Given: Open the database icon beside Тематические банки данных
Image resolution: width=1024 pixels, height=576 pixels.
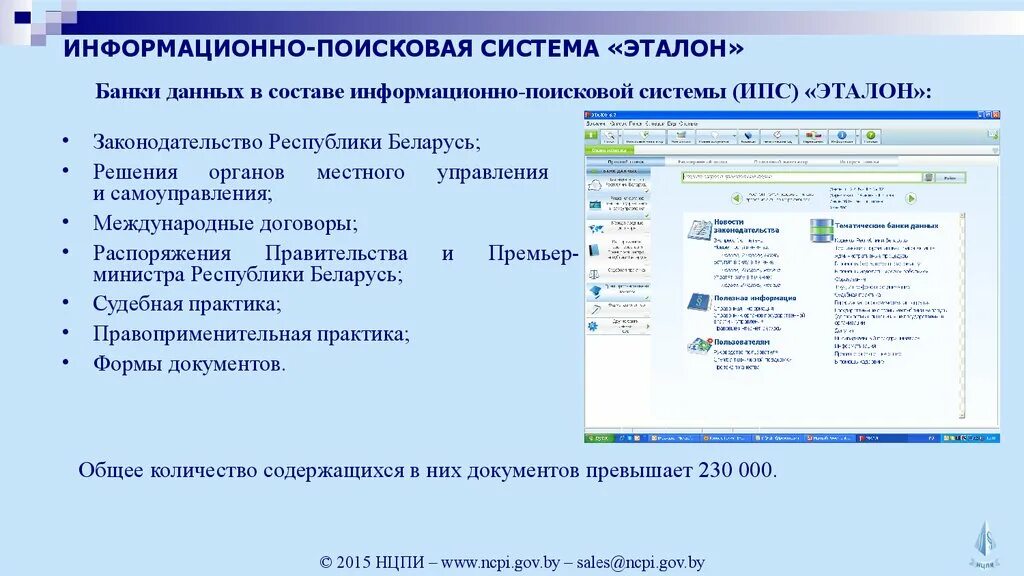Looking at the screenshot, I should [x=822, y=230].
